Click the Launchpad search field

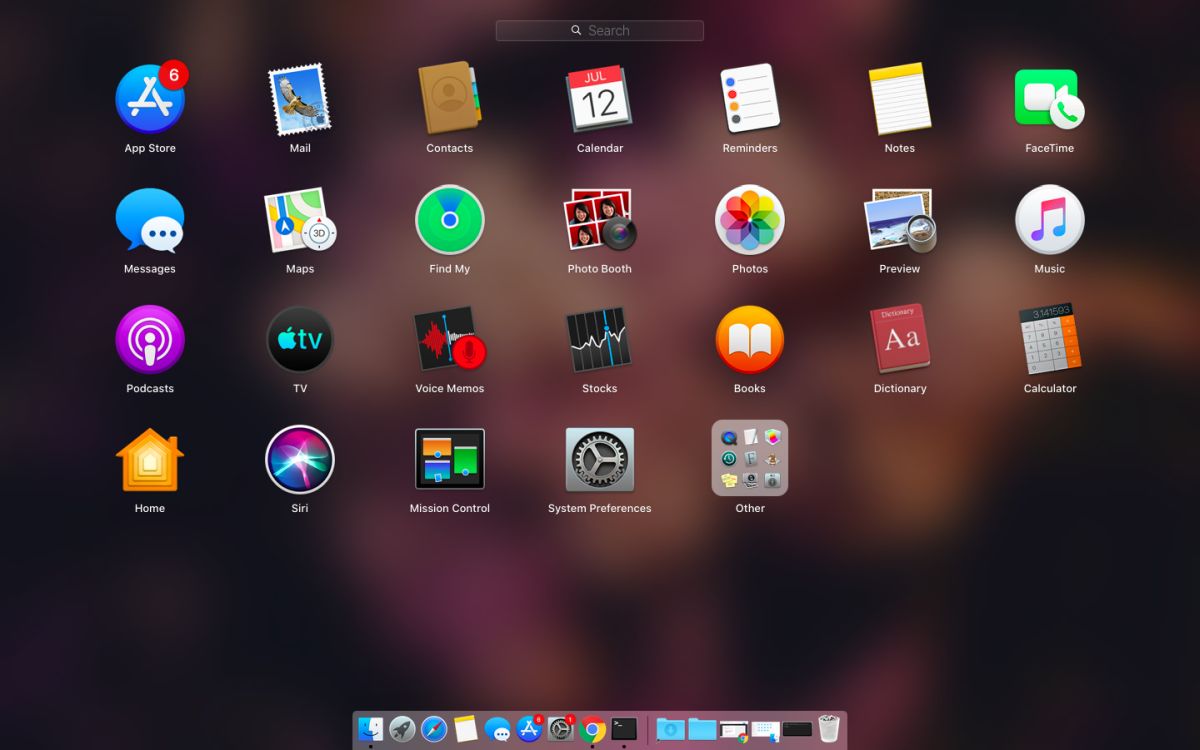click(600, 30)
